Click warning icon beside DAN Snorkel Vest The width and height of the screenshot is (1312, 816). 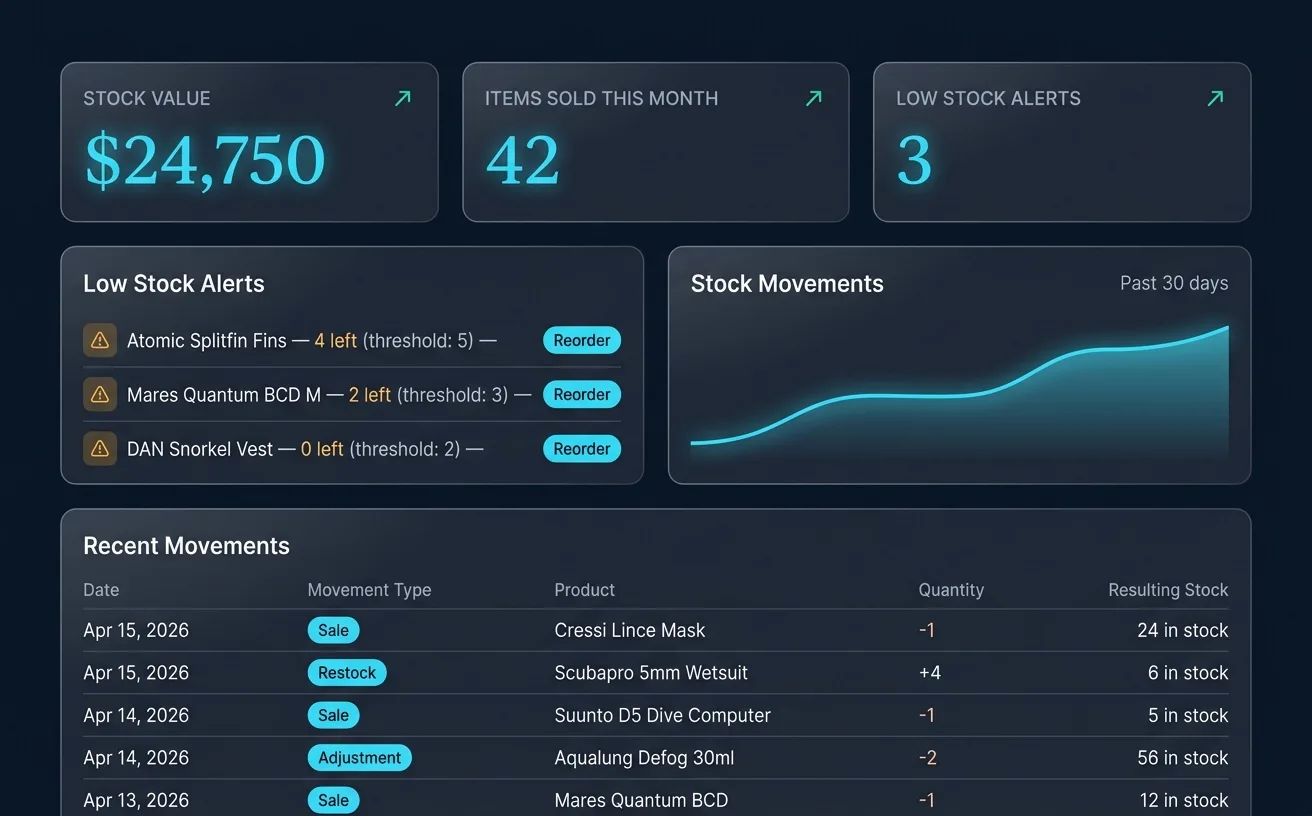click(x=100, y=449)
